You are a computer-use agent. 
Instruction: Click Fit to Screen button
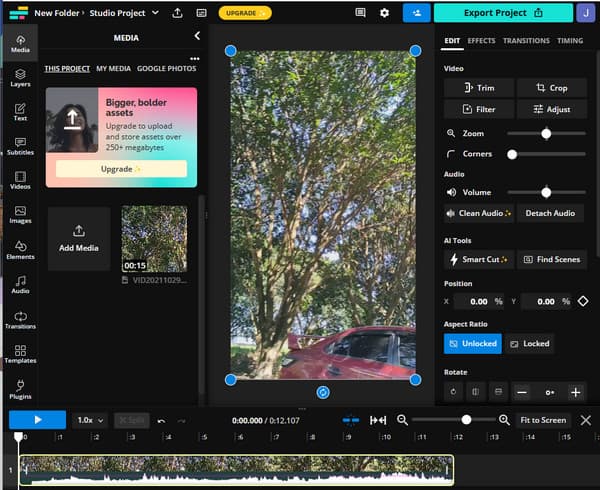tap(543, 420)
